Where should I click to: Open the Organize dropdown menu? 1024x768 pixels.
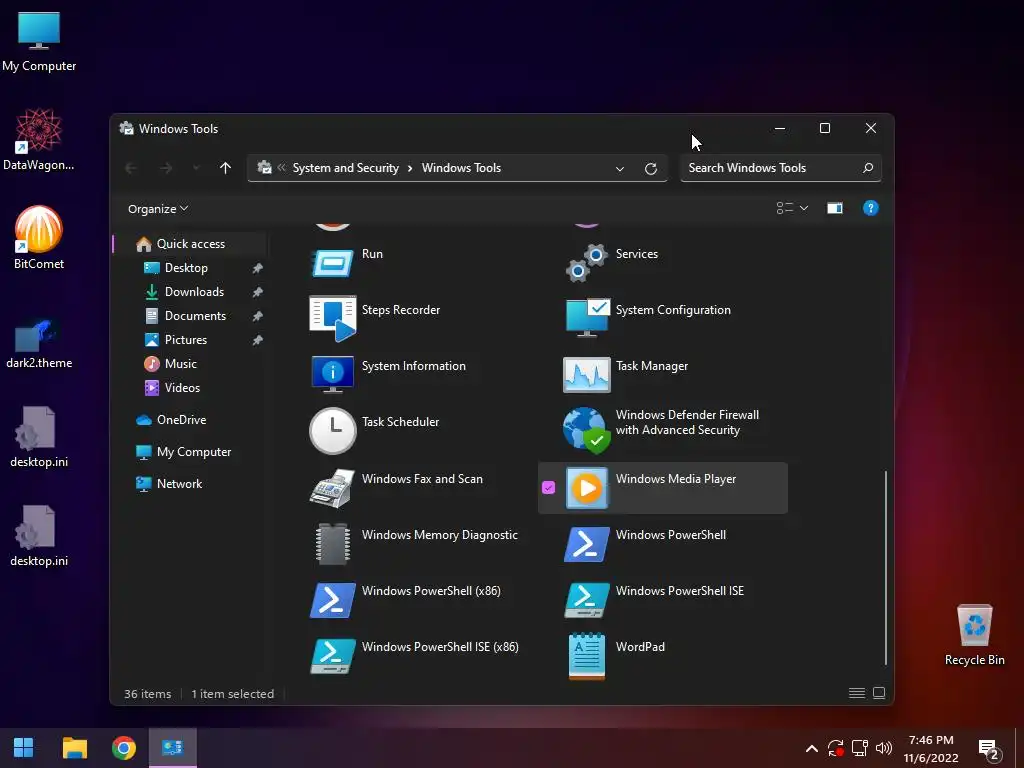158,209
